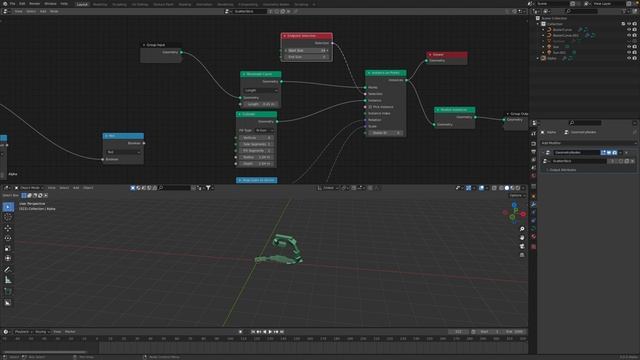
Task: Click the Play animation button
Action: [x=270, y=332]
